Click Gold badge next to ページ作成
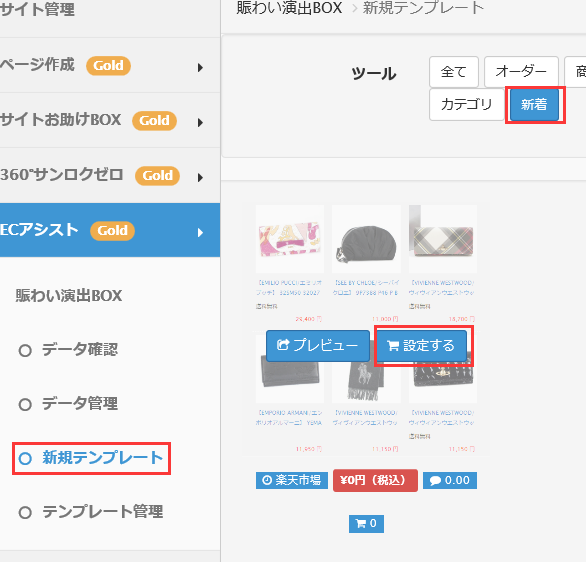 tap(108, 66)
